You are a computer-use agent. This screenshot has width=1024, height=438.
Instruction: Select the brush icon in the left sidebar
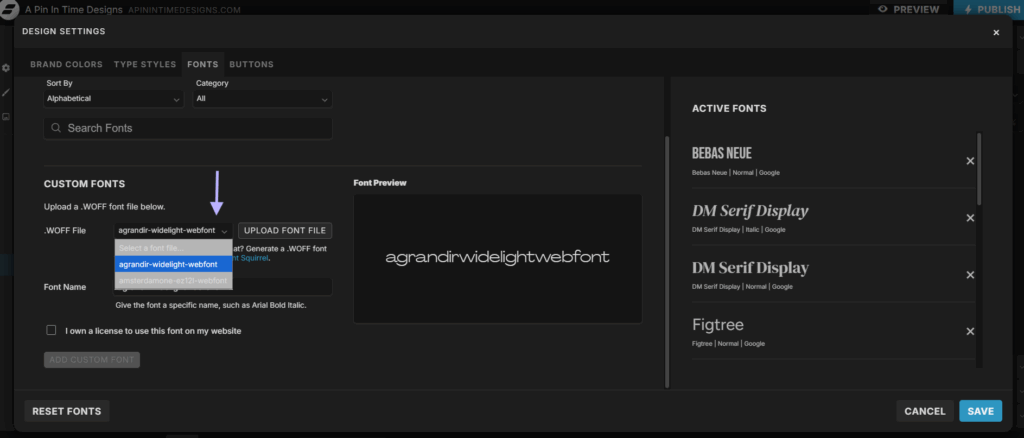point(6,93)
